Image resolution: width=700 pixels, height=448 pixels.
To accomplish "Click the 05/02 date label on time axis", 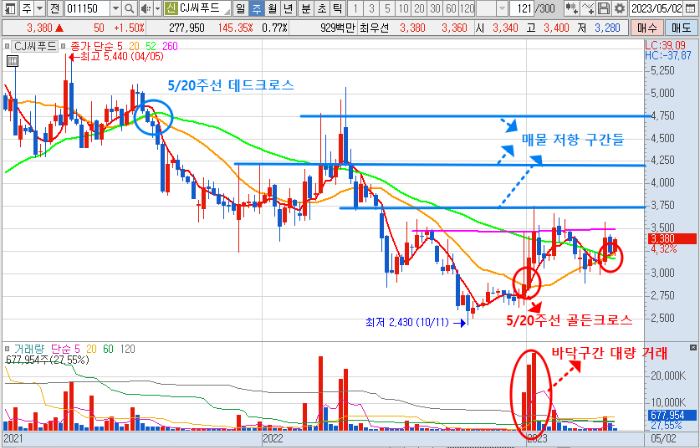I will pos(663,438).
